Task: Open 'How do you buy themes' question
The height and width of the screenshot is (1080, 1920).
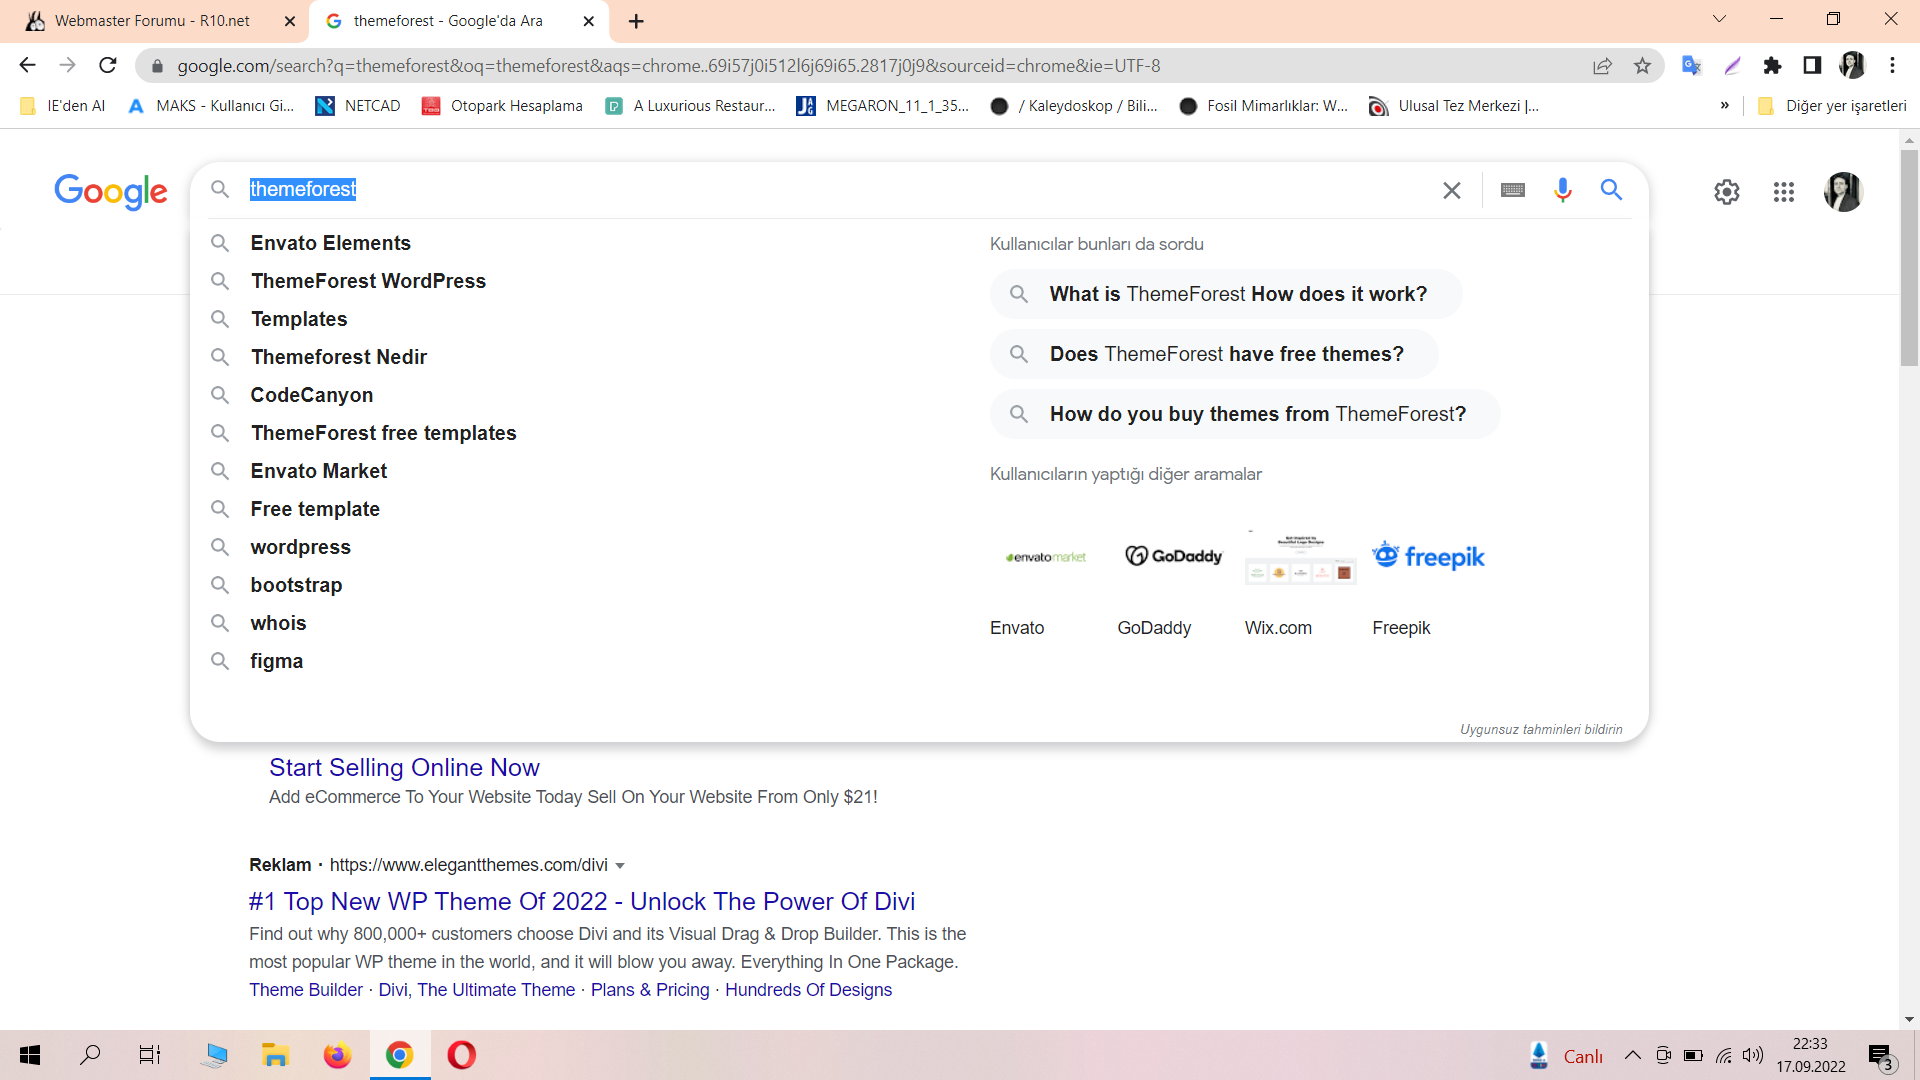Action: coord(1245,414)
